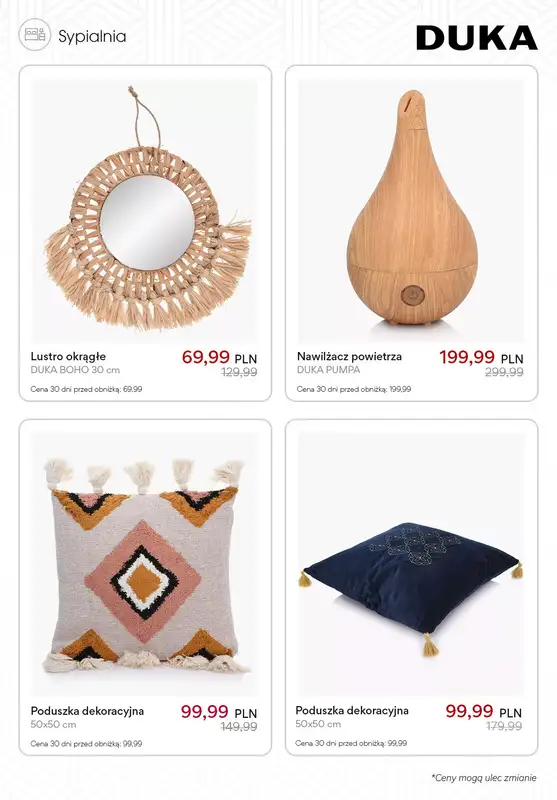557x800 pixels.
Task: Select the Lustro okrągłe product title
Action: point(68,357)
